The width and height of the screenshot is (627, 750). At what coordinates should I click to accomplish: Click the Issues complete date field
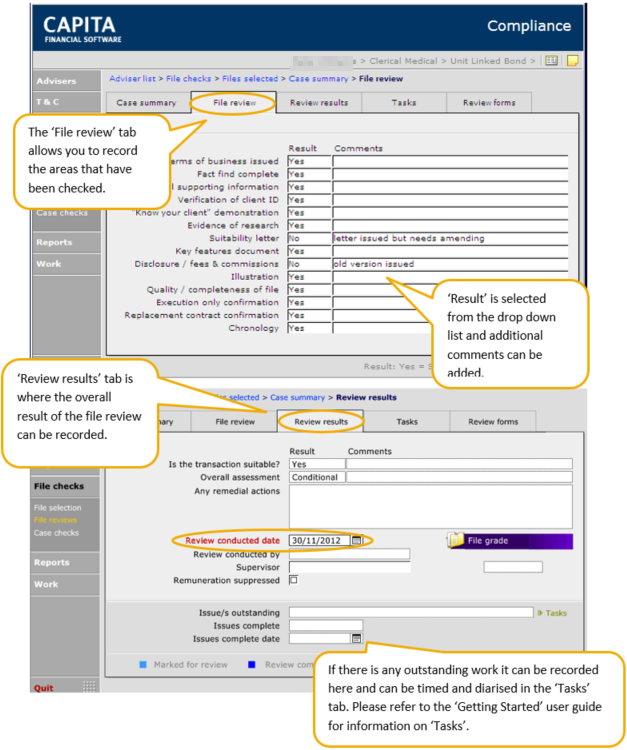tap(319, 639)
